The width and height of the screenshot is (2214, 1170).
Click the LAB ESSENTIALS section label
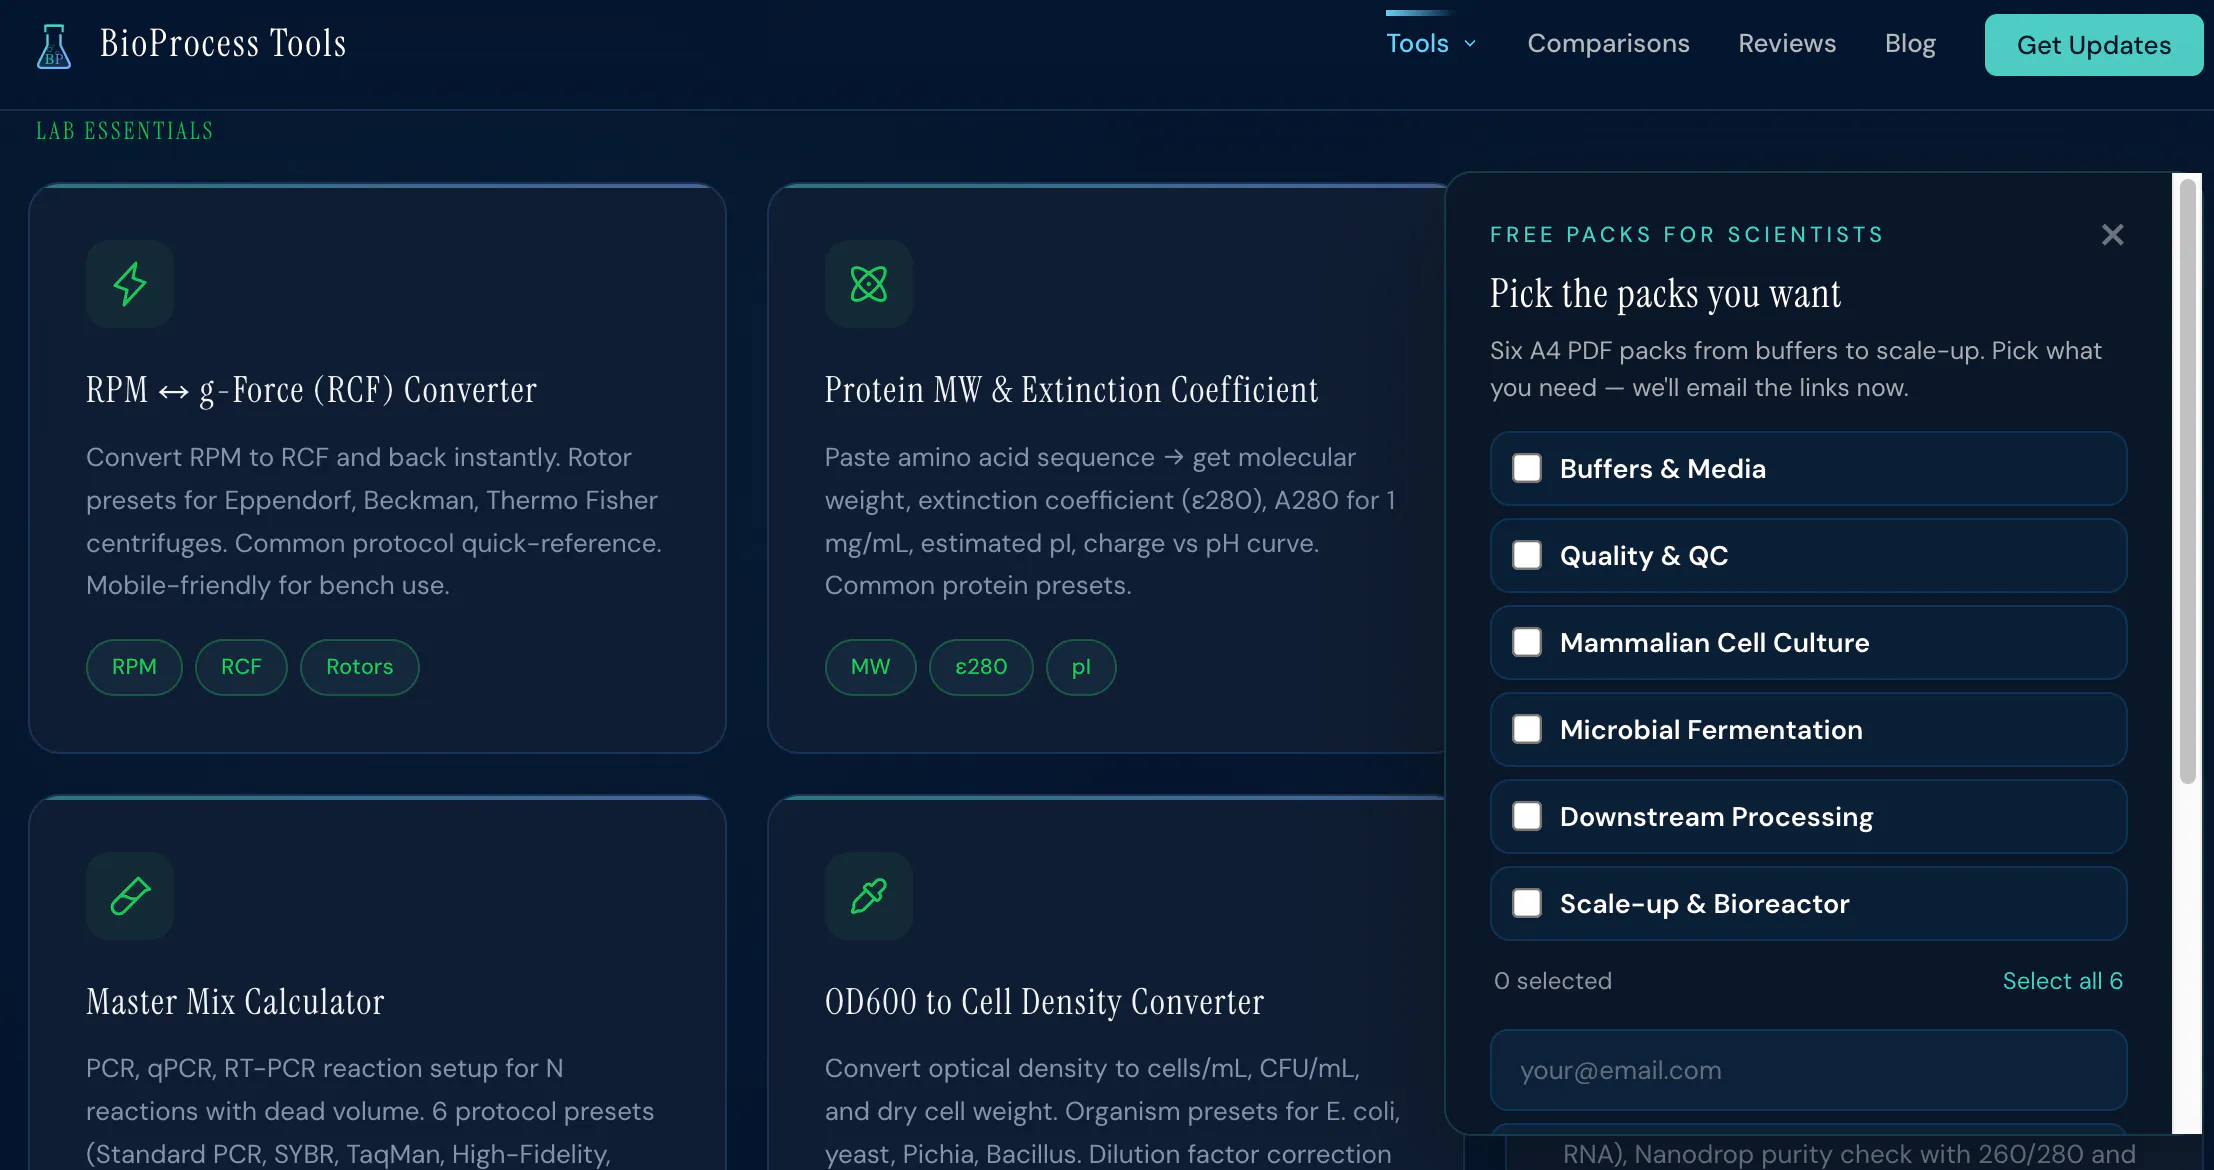click(x=125, y=131)
